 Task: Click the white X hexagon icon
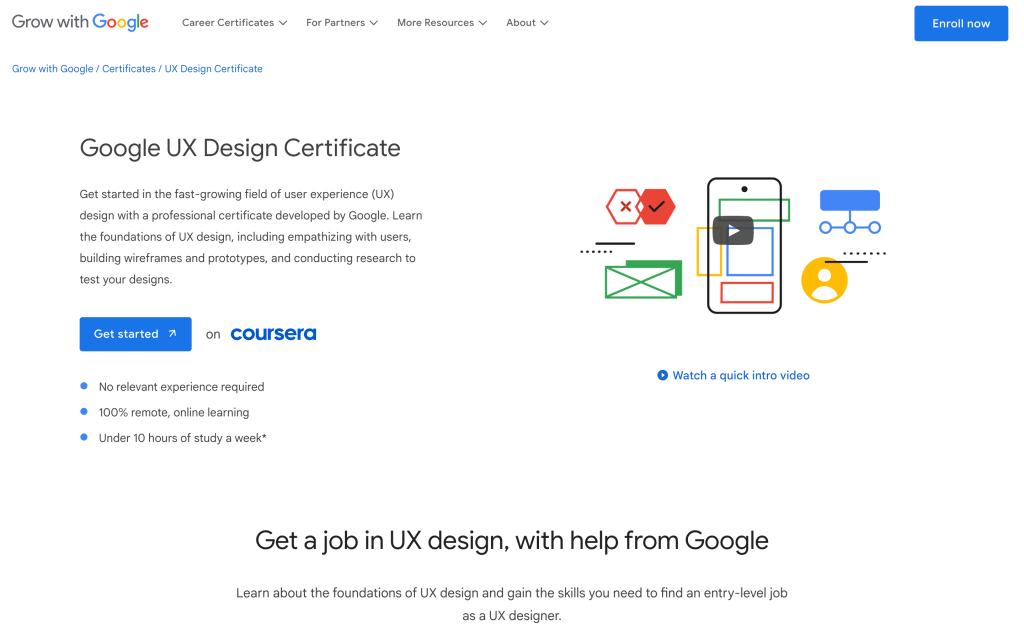point(625,207)
